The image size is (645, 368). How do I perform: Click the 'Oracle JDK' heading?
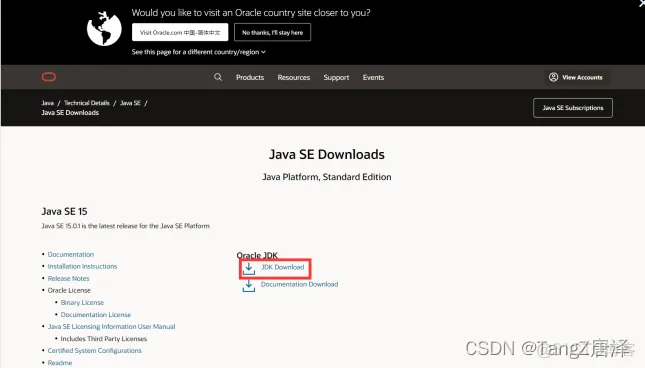coord(257,255)
